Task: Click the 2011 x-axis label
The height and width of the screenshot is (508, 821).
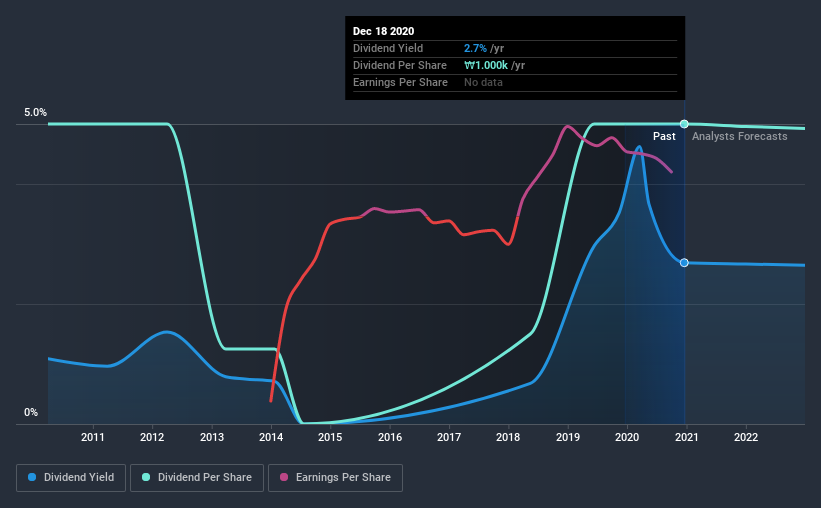Action: click(93, 437)
